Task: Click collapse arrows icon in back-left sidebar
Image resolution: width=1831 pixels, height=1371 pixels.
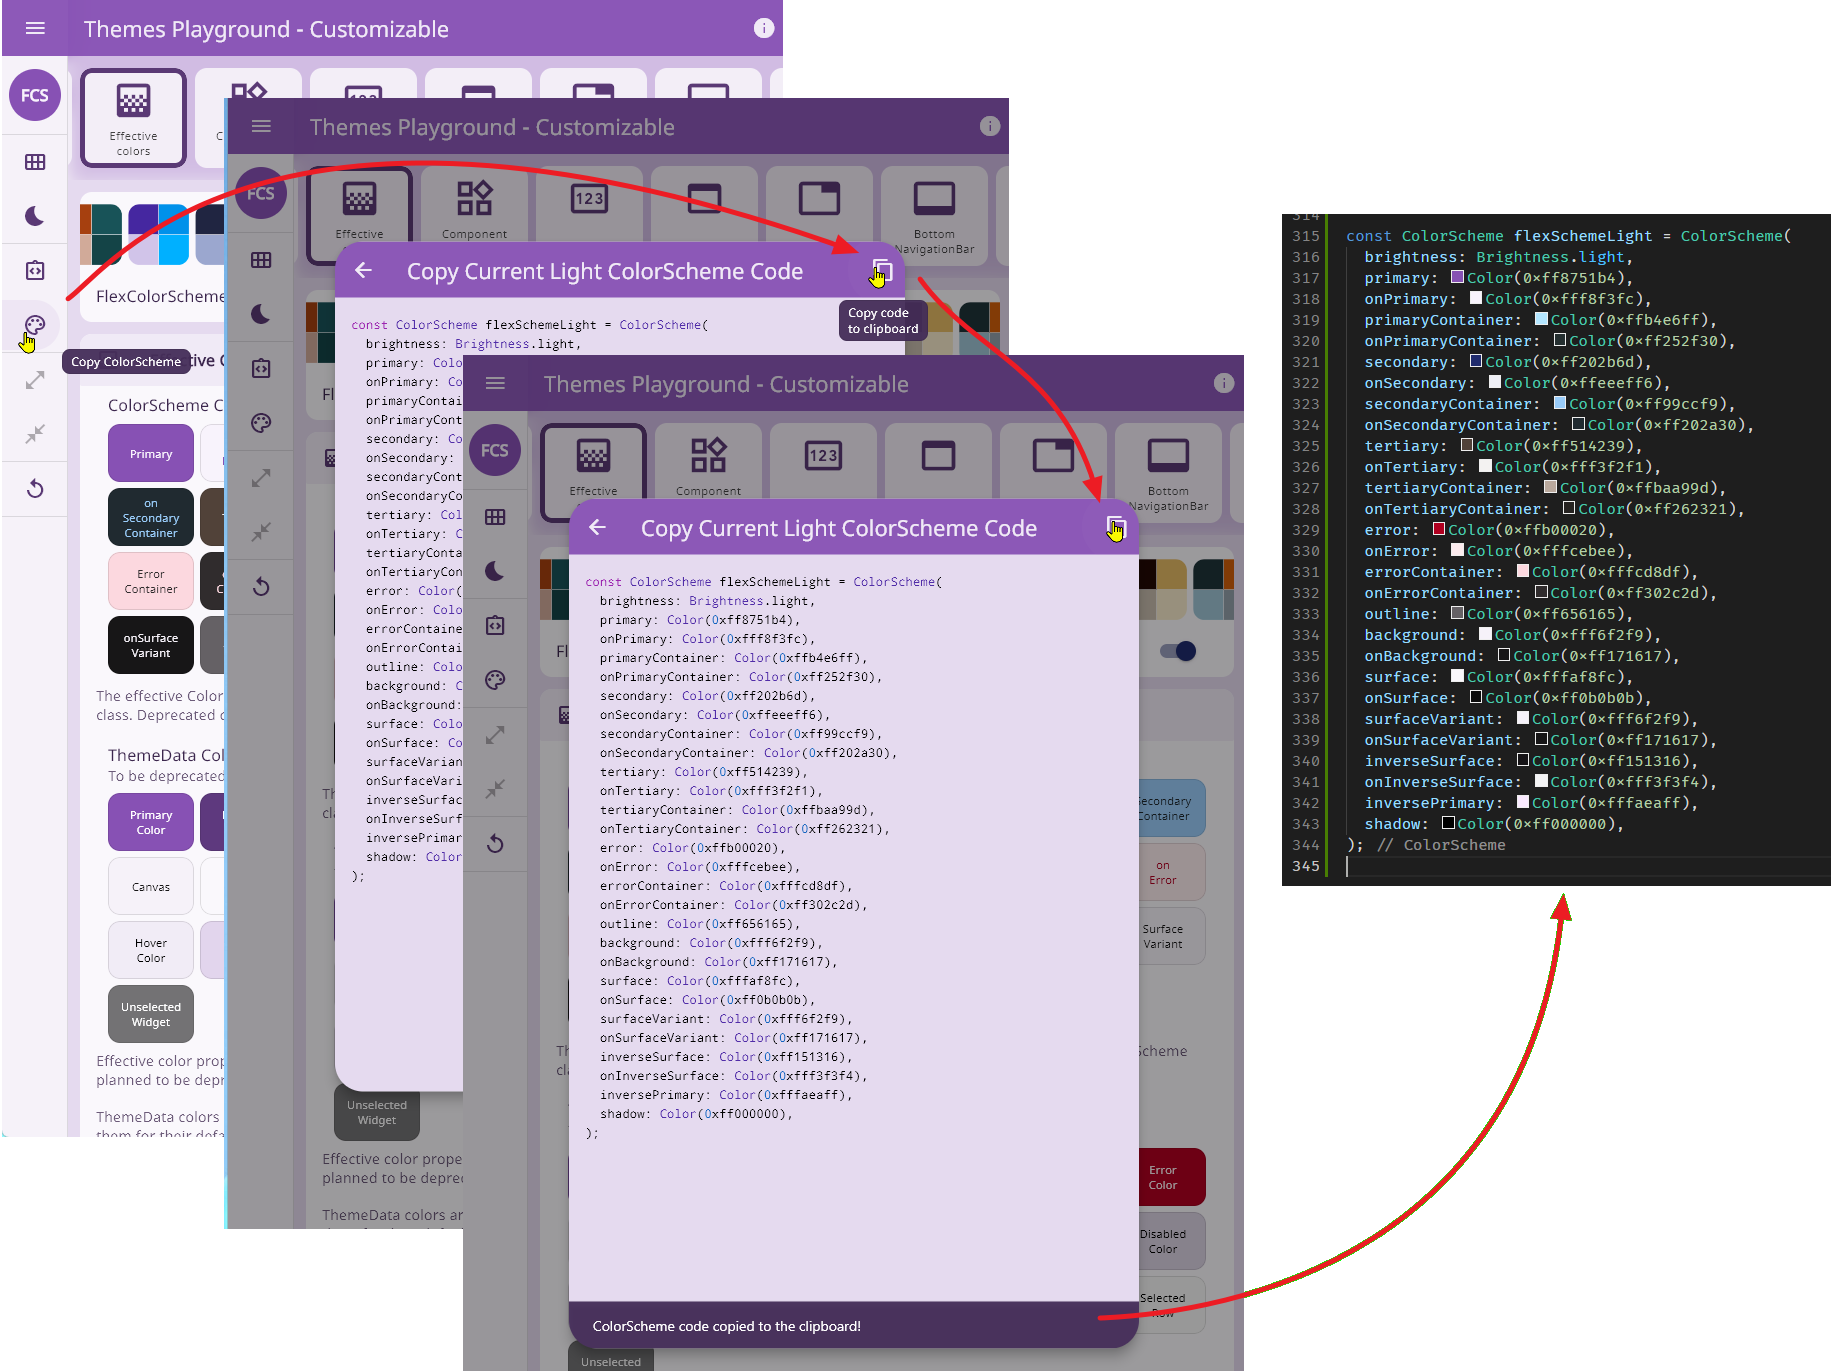Action: (x=35, y=434)
